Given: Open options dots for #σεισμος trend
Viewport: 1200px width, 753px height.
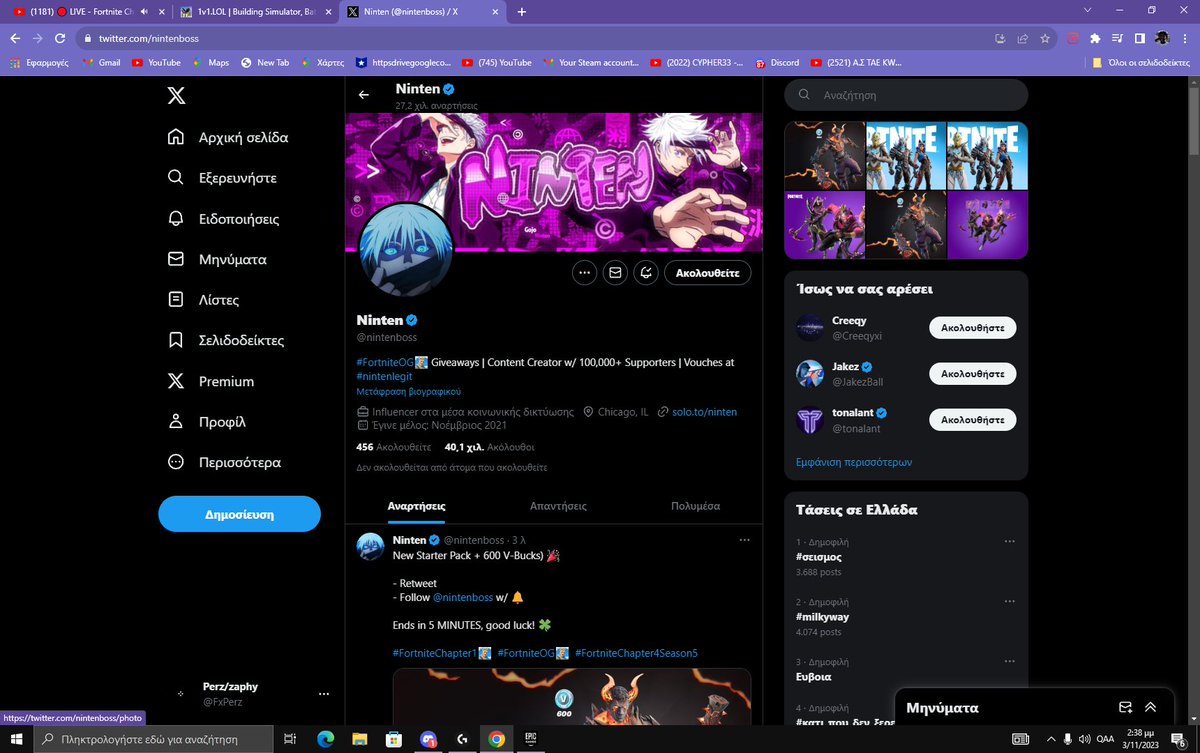Looking at the screenshot, I should tap(1010, 542).
